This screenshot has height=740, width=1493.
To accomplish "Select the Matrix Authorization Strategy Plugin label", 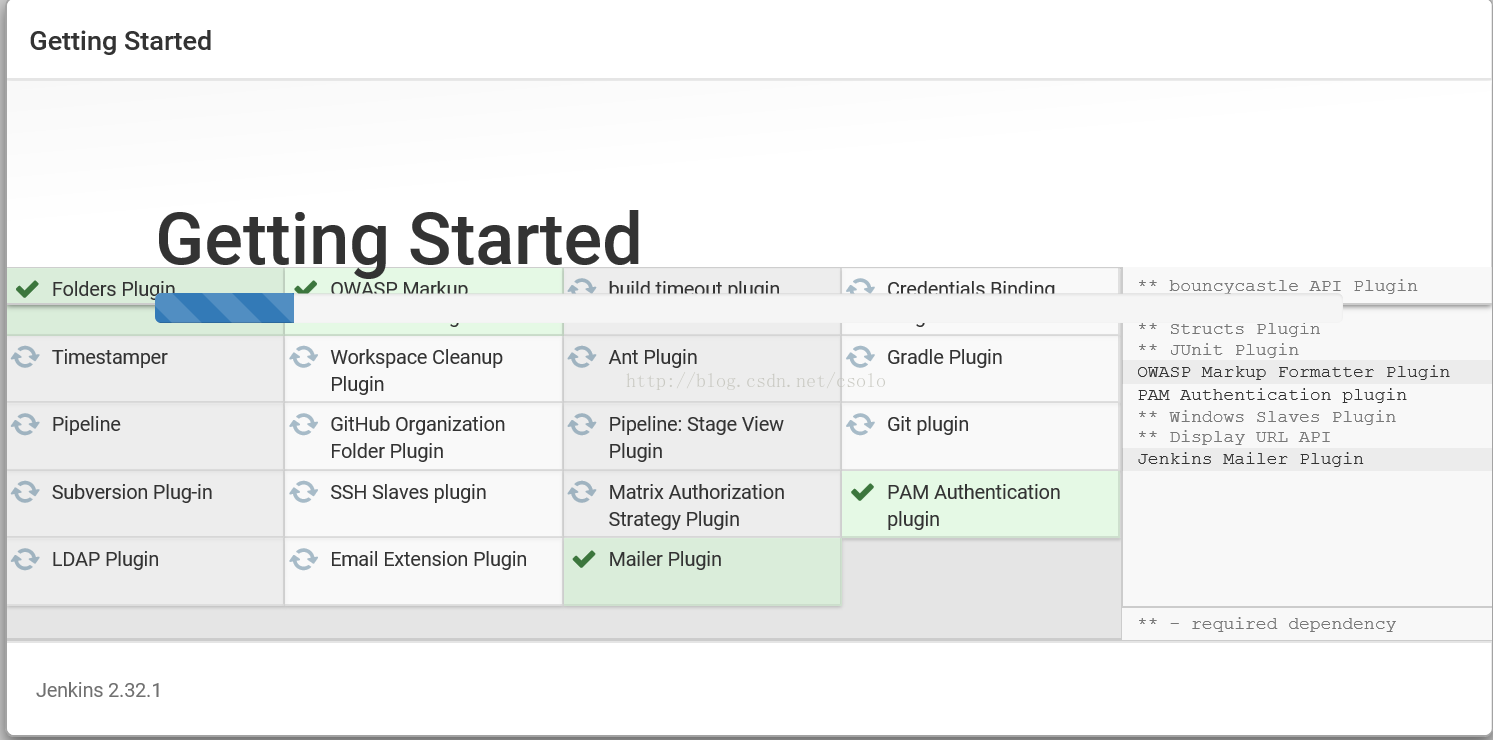I will 697,505.
